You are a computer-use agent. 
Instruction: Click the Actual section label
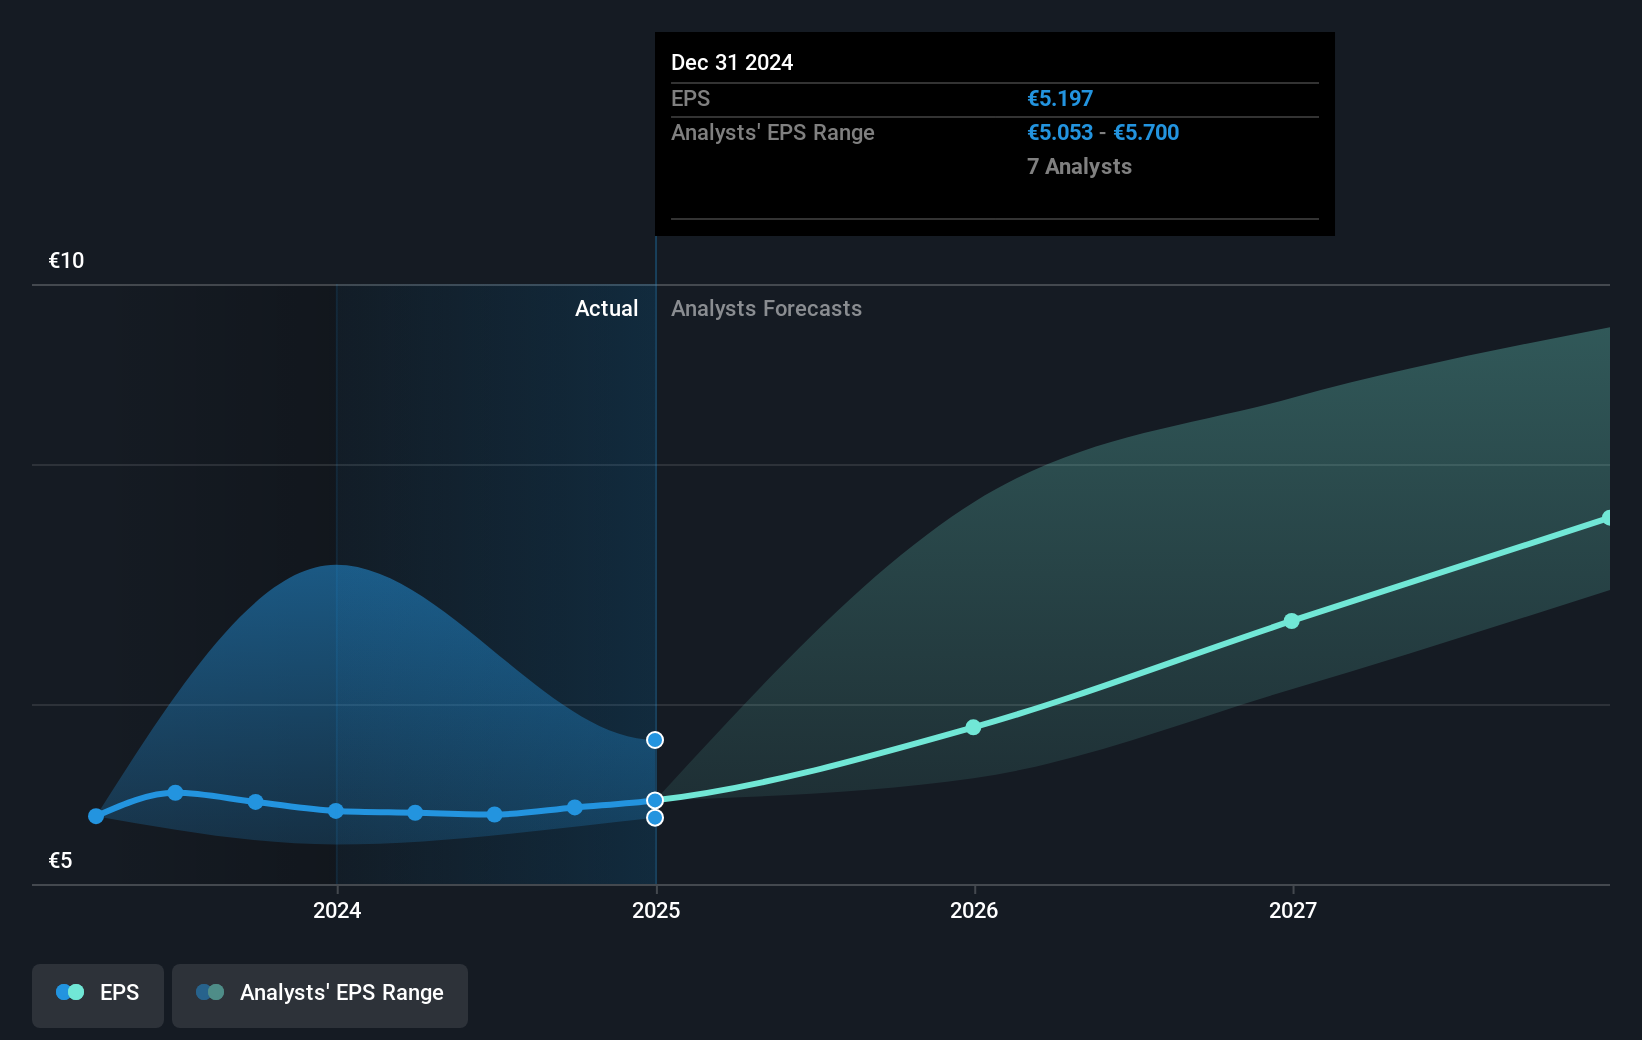pos(606,308)
